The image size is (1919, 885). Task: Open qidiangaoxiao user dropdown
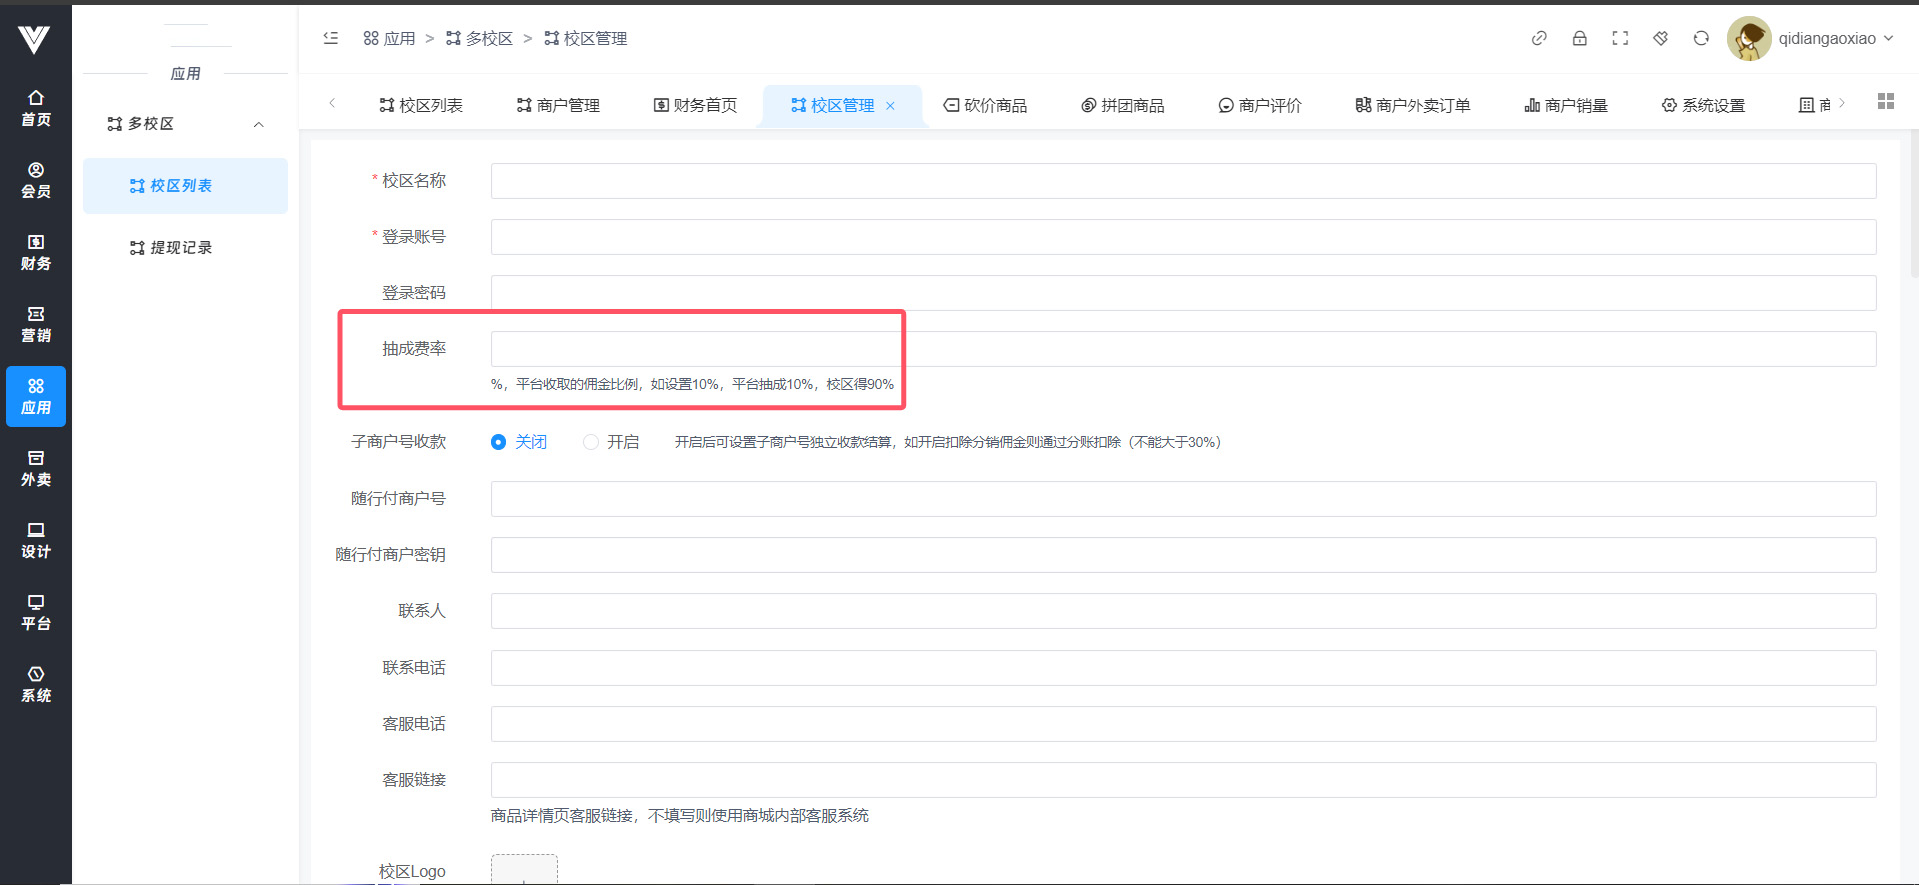pos(1812,38)
